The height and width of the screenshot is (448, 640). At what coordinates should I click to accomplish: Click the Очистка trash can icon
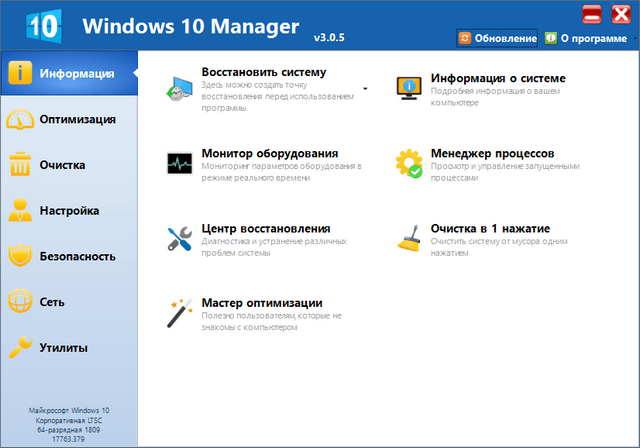[x=20, y=164]
